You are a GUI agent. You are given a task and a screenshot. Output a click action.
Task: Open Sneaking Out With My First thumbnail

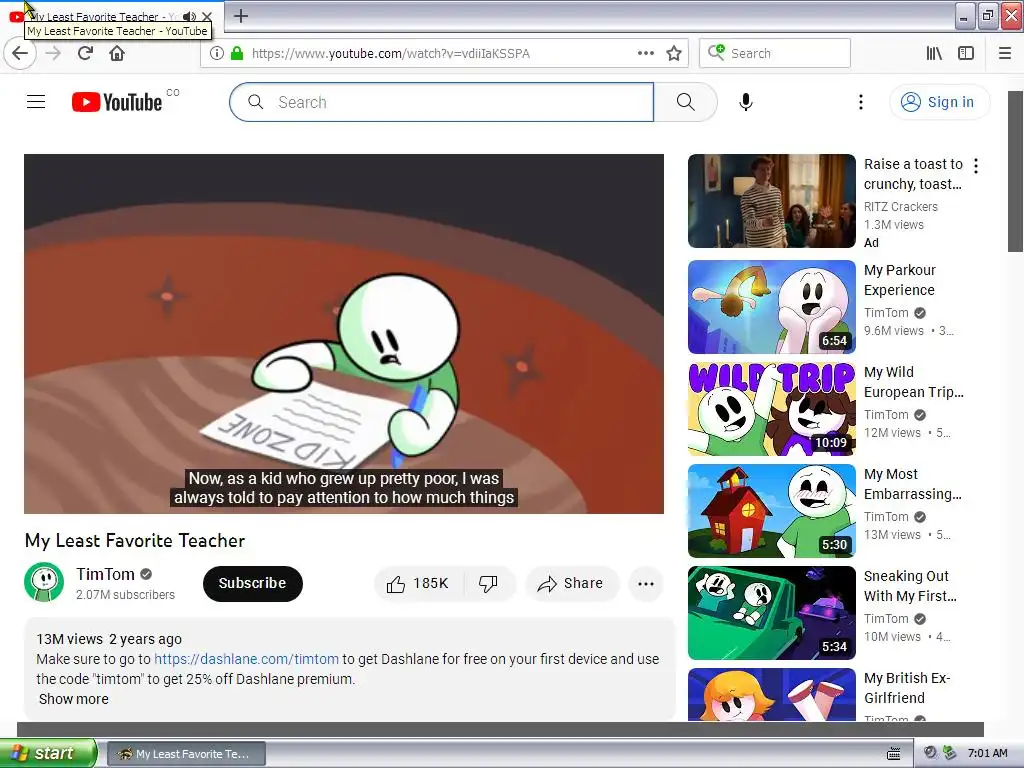point(771,613)
